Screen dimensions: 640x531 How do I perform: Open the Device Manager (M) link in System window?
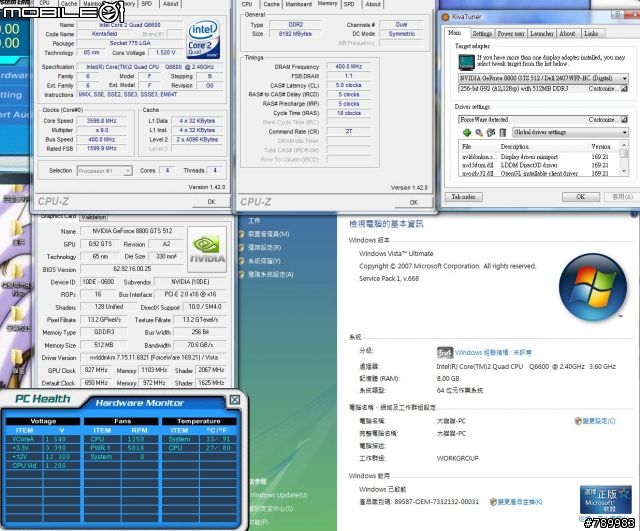coord(269,234)
